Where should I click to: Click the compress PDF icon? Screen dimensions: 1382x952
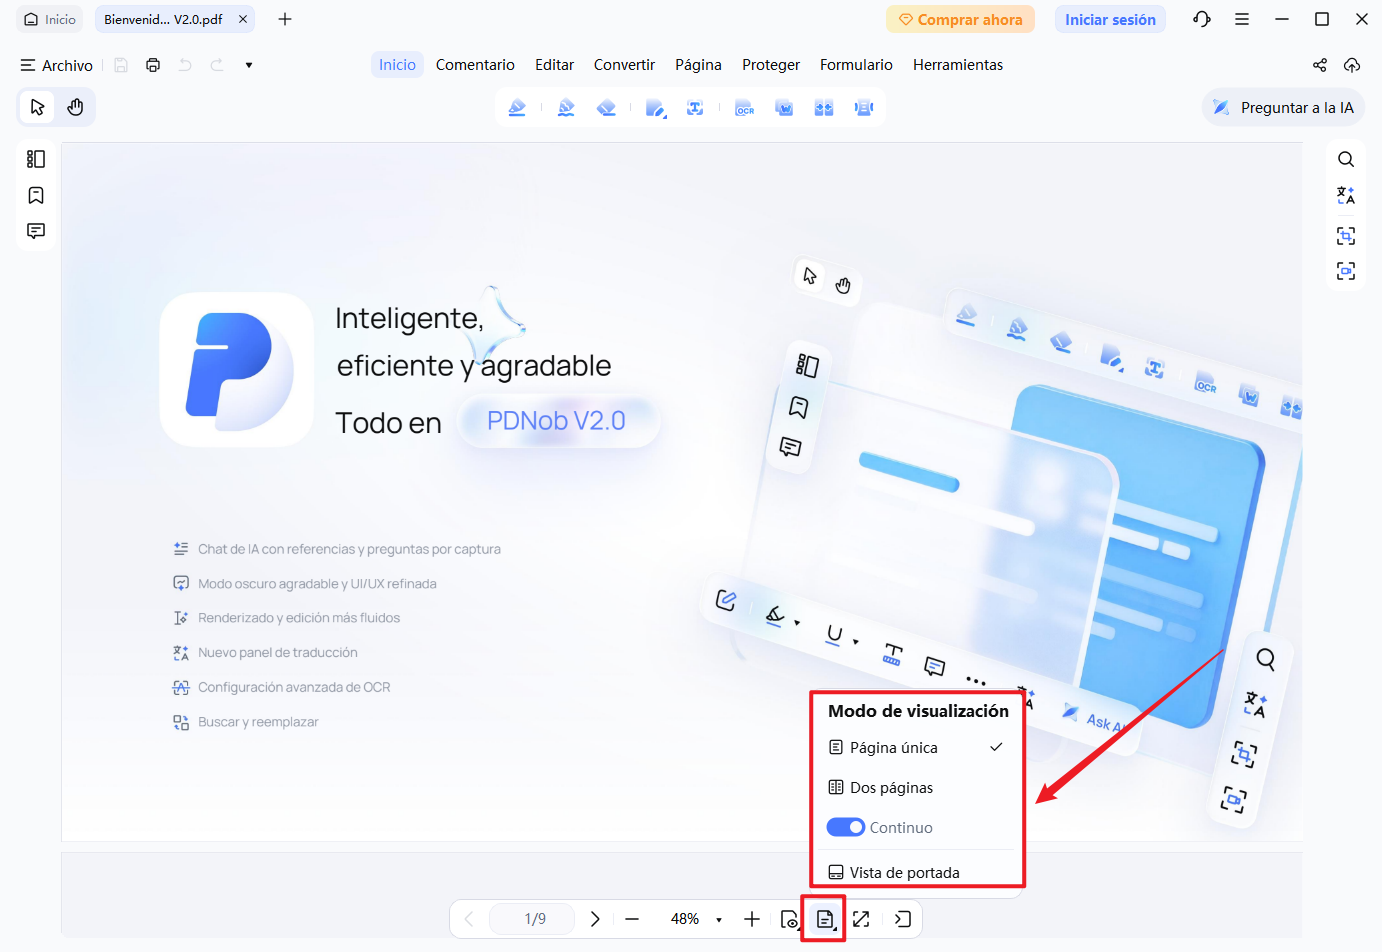click(x=864, y=108)
